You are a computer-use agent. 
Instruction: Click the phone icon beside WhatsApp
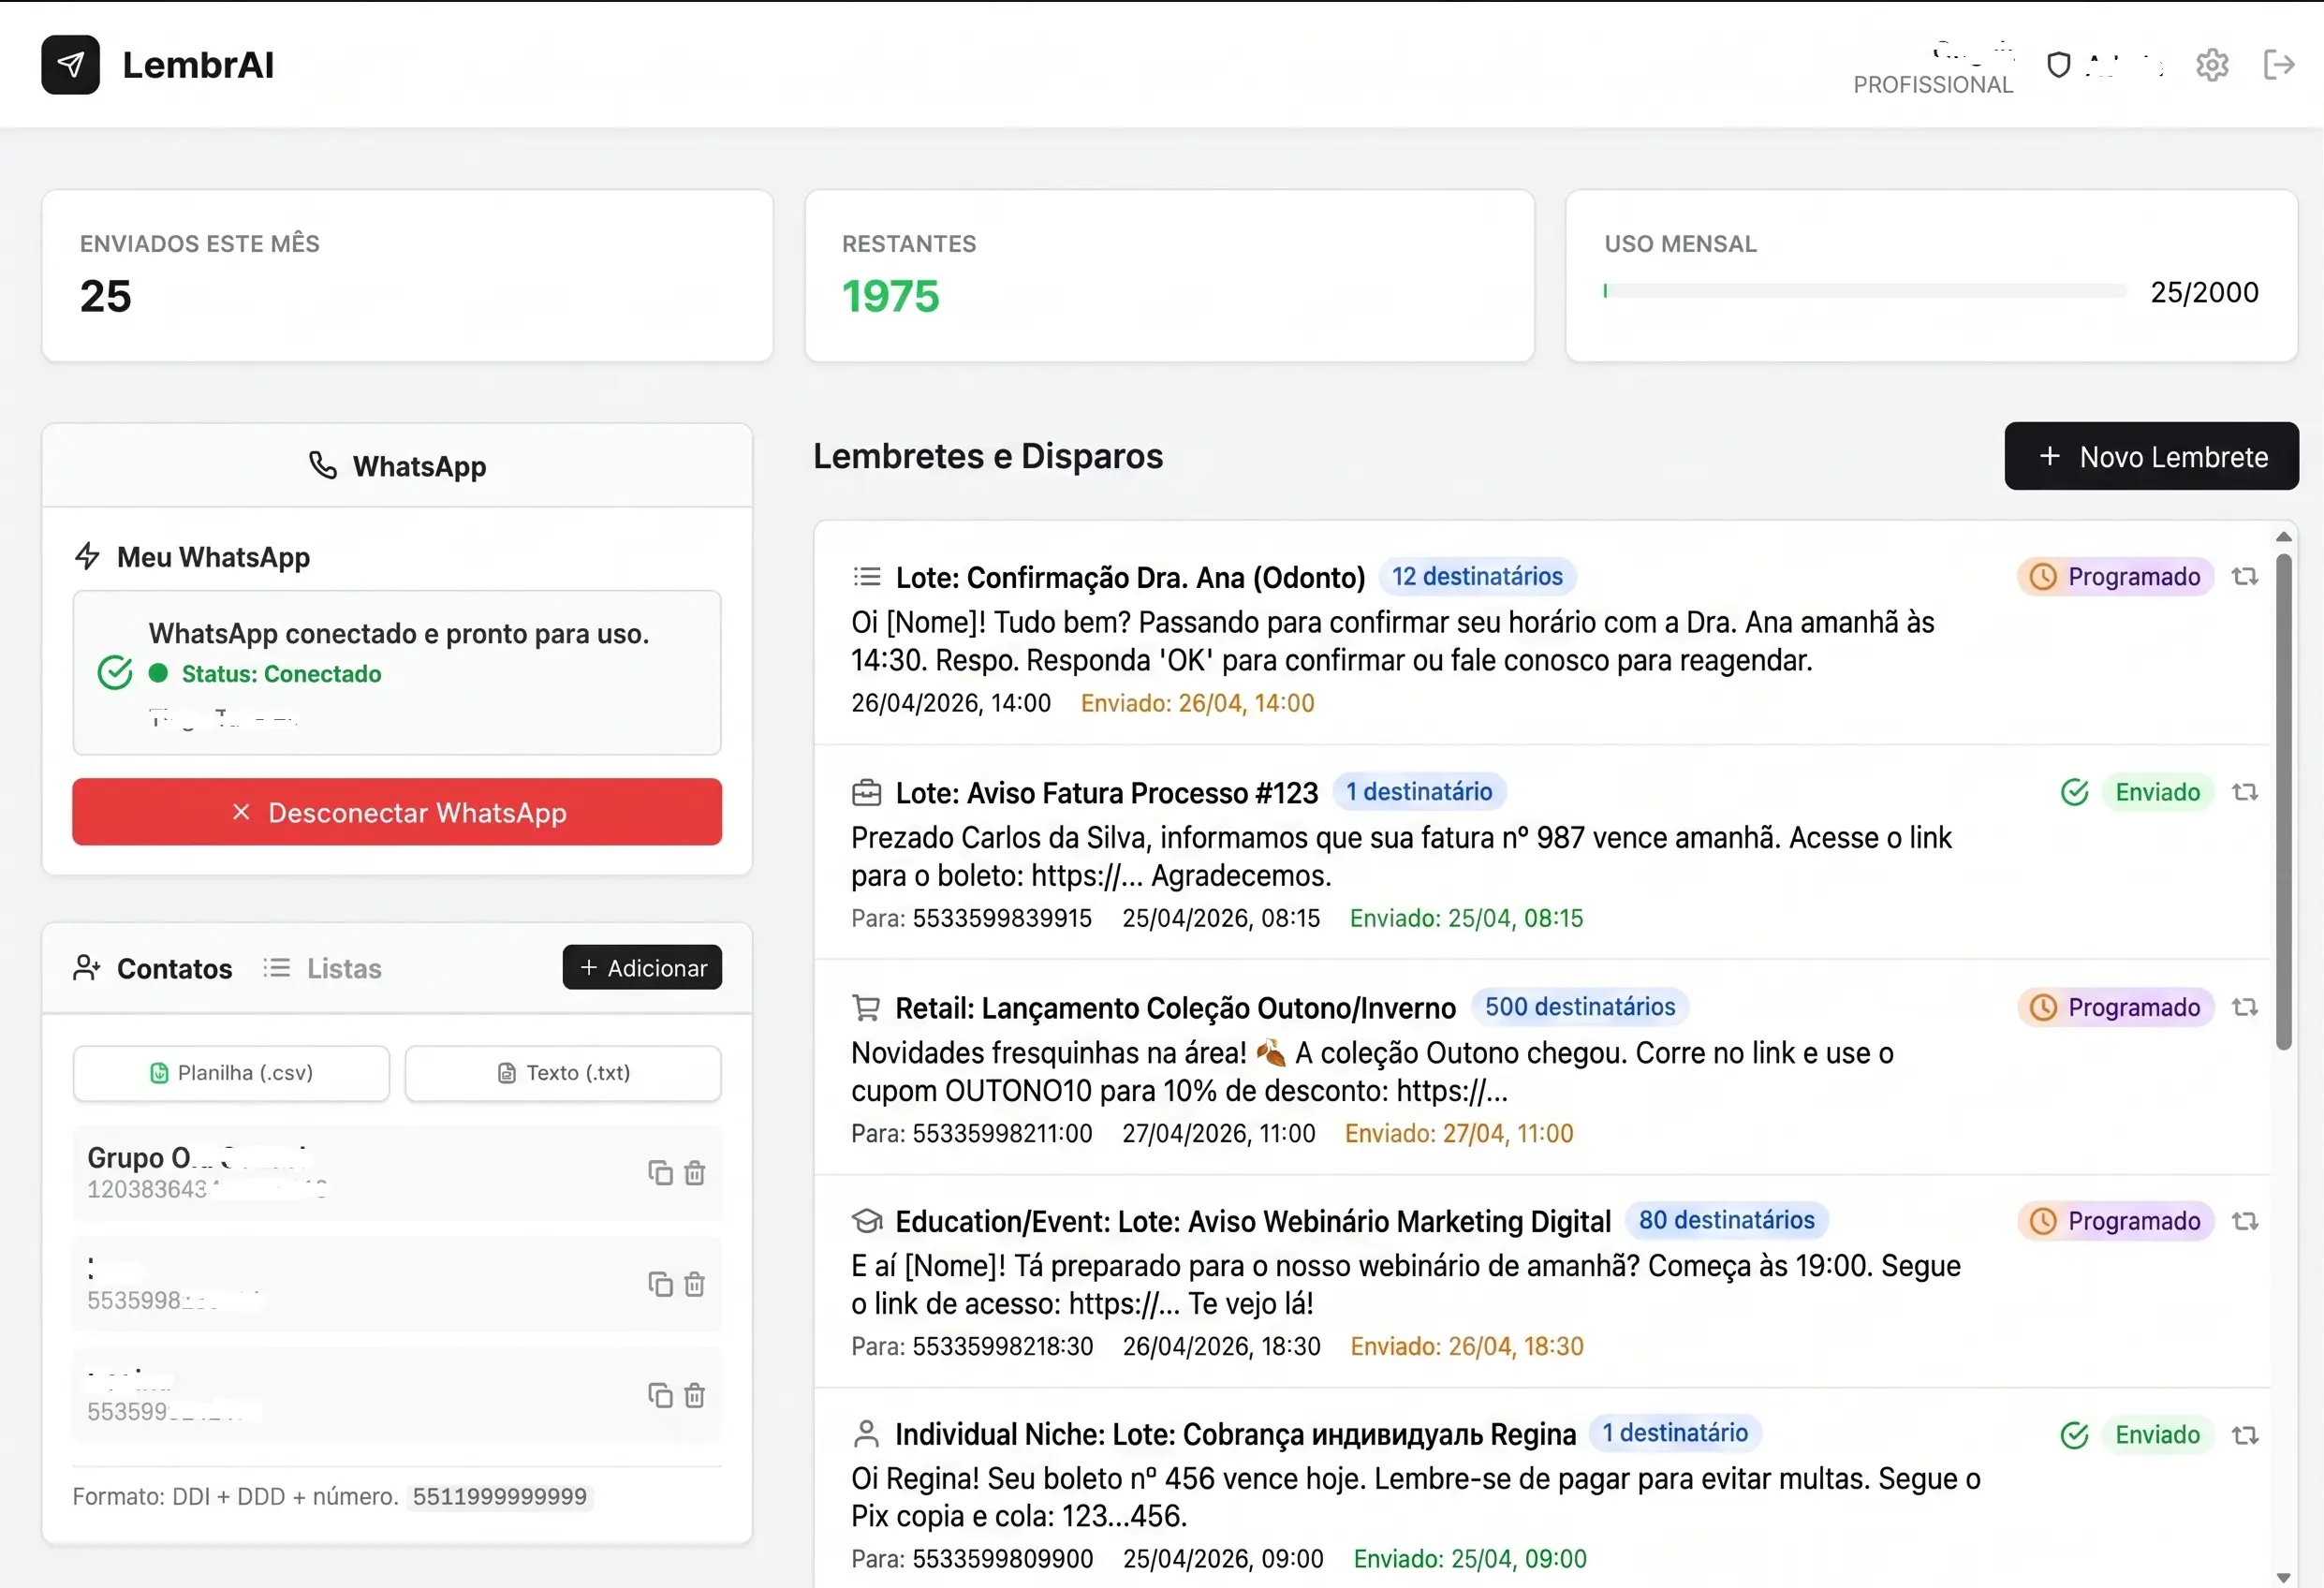tap(322, 466)
